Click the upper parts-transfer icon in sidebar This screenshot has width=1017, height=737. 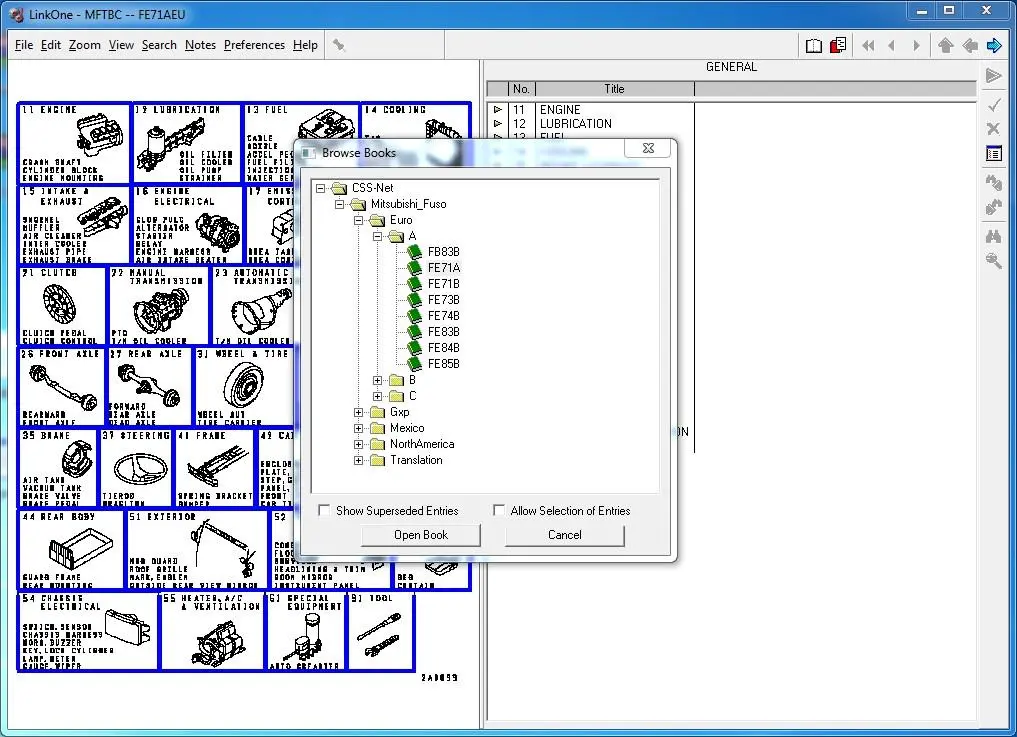click(x=994, y=182)
